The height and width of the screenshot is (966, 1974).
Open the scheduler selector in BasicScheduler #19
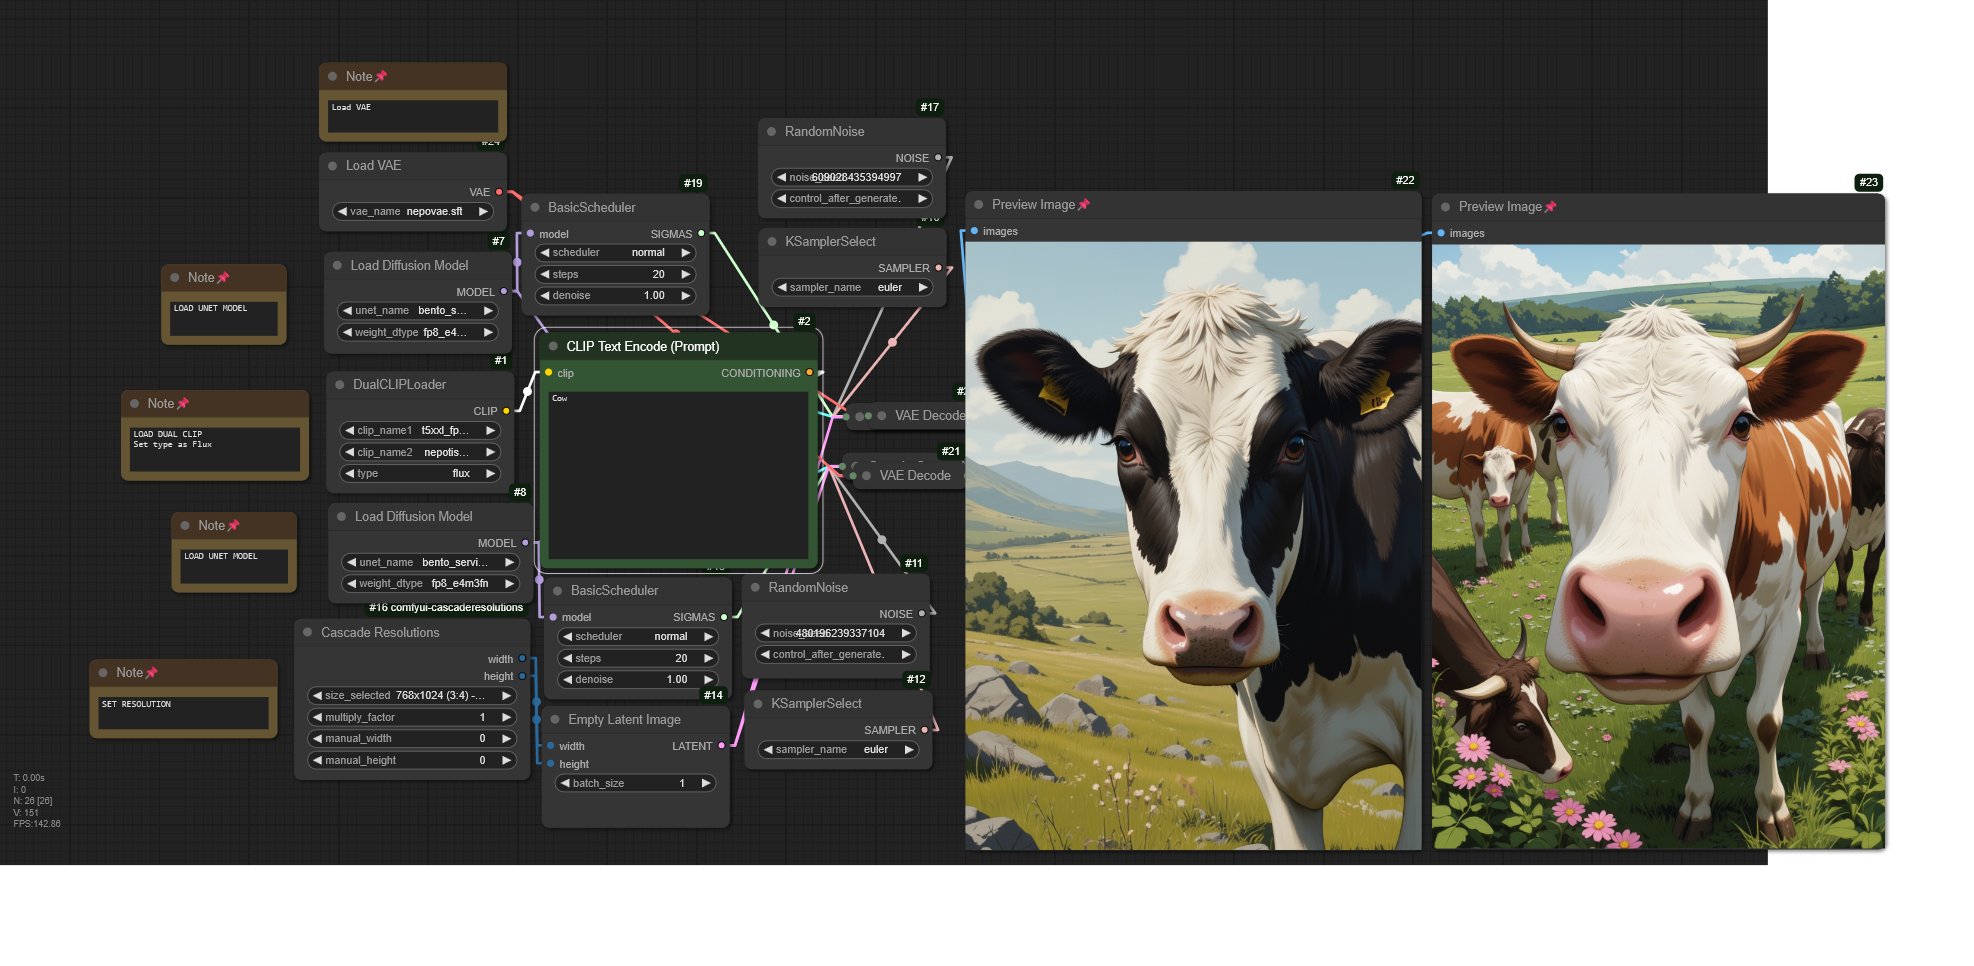pyautogui.click(x=615, y=252)
